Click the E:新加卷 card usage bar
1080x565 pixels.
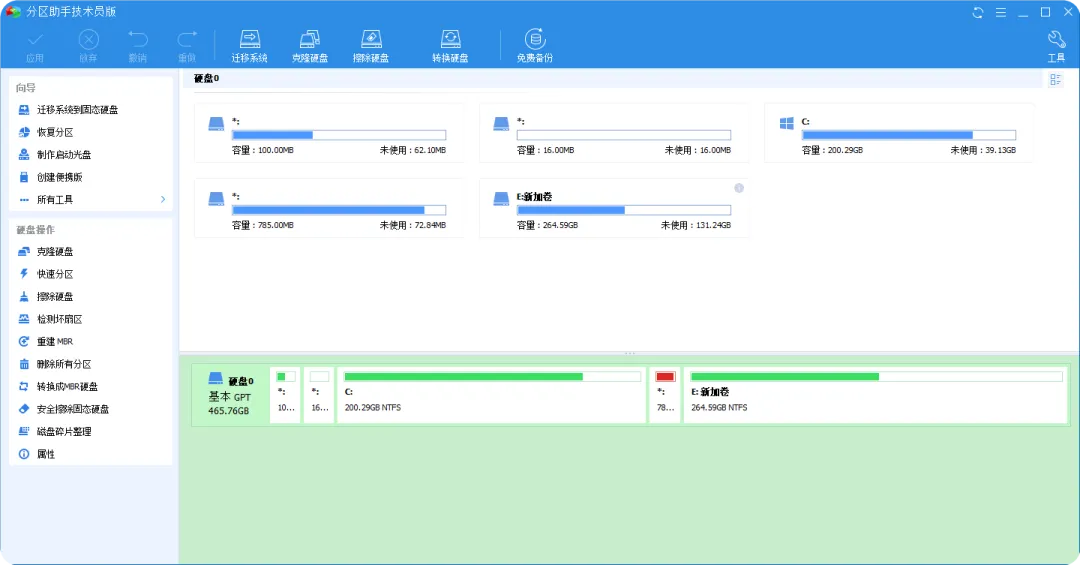pyautogui.click(x=623, y=210)
